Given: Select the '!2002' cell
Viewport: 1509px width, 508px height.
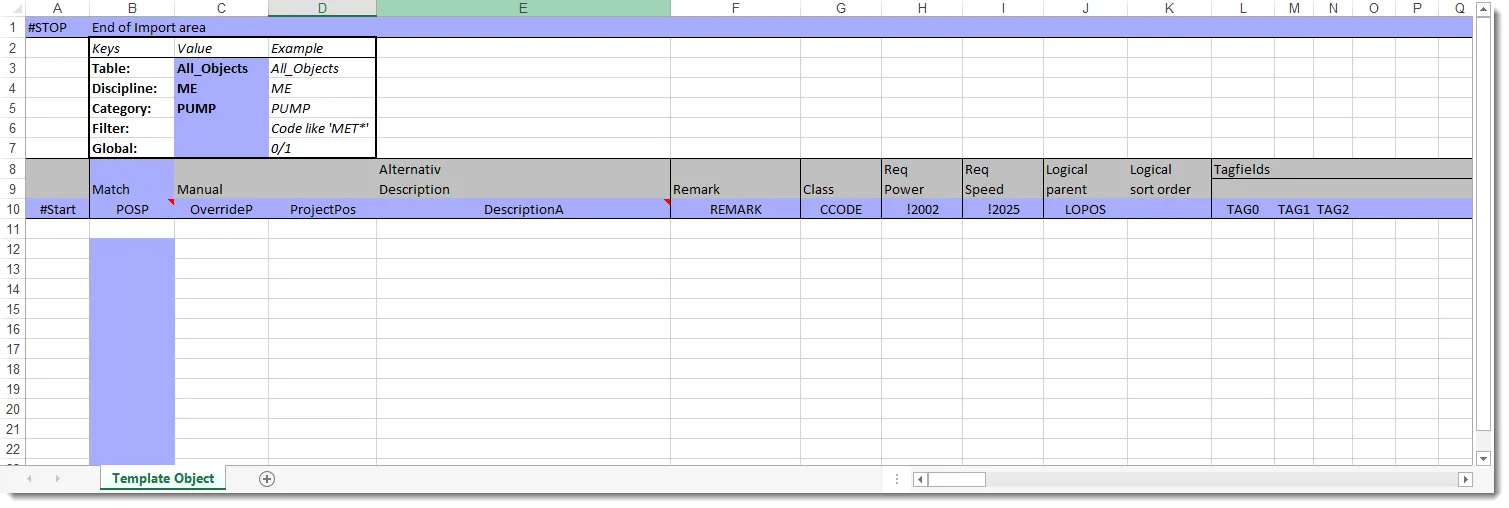Looking at the screenshot, I should [x=922, y=209].
